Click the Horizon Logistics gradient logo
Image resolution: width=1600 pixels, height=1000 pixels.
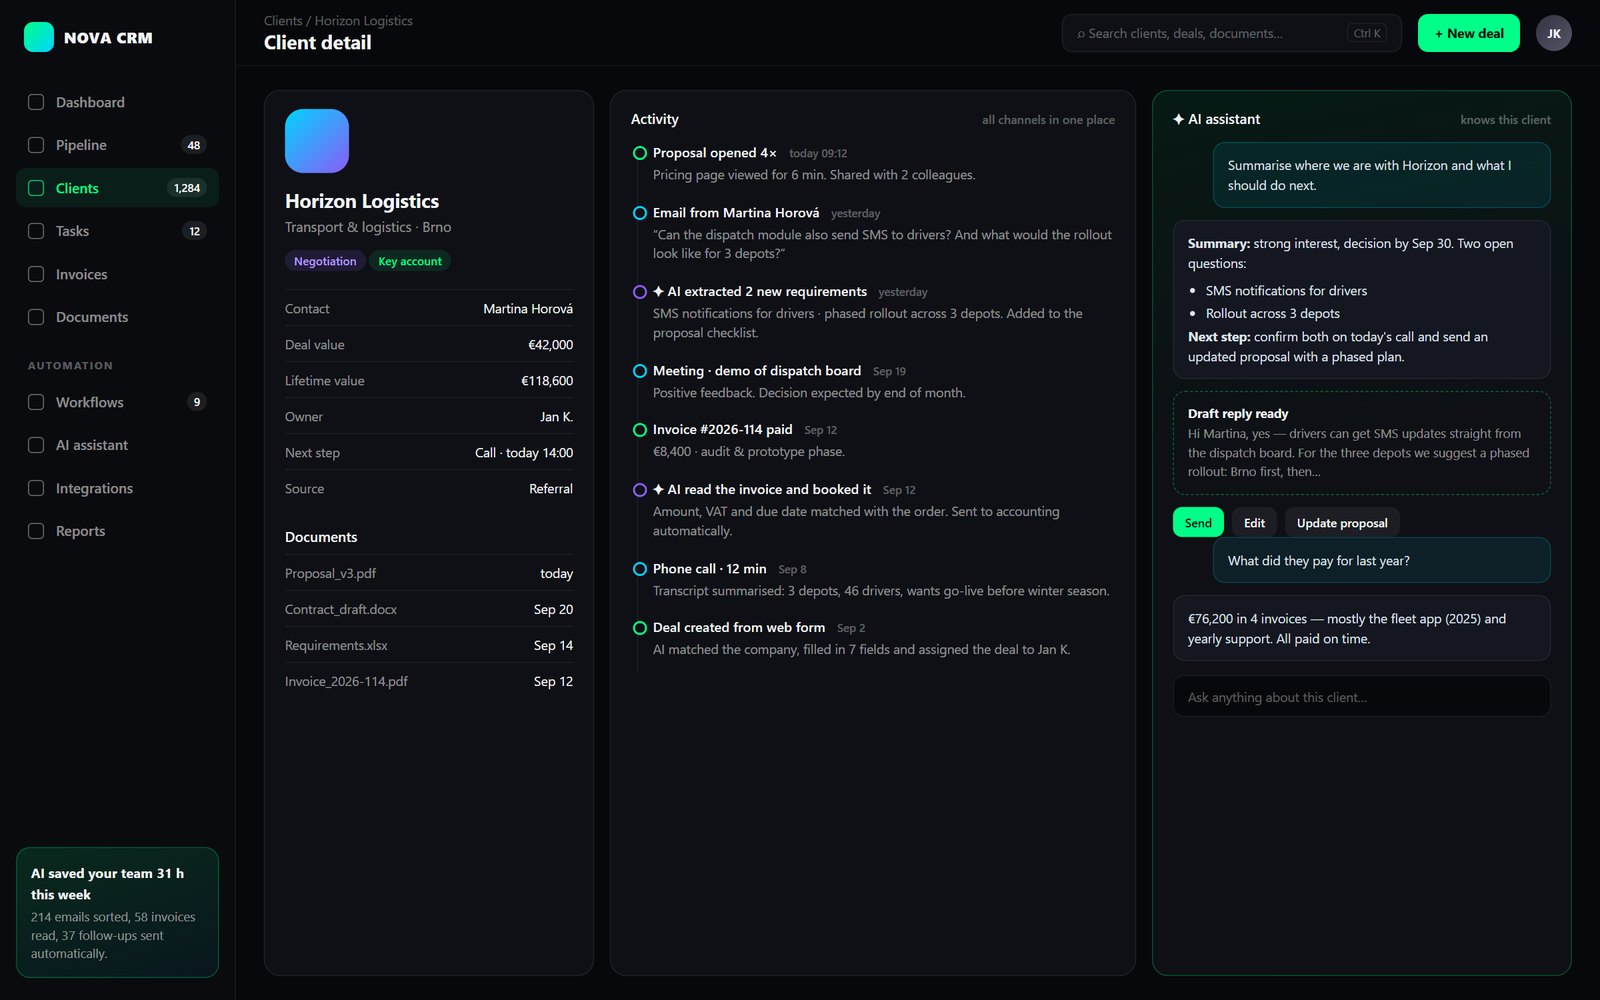point(317,141)
